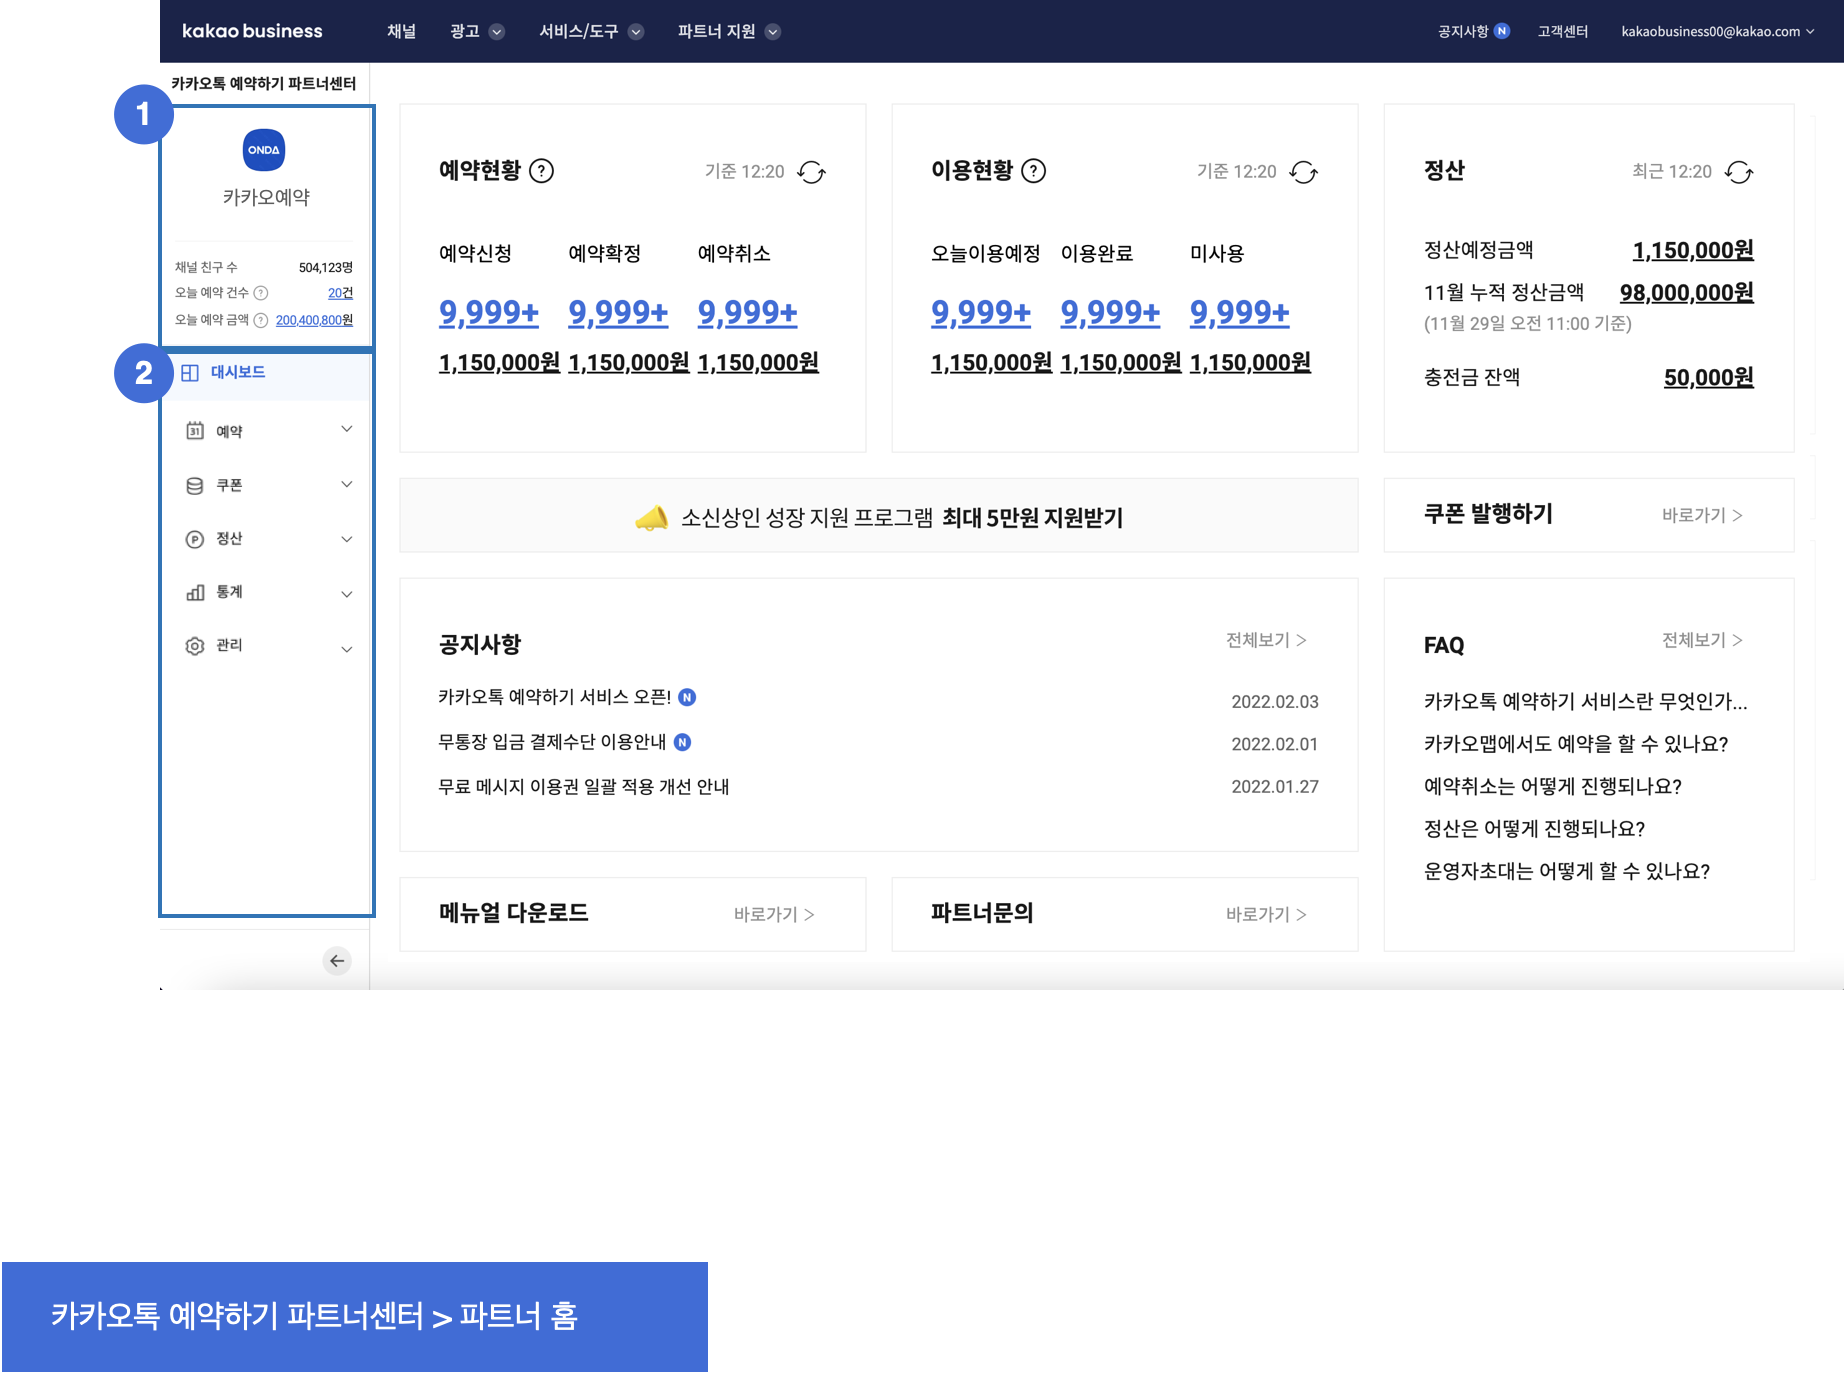Open the 채널 top menu item
Screen dimensions: 1844x1374
pyautogui.click(x=401, y=32)
